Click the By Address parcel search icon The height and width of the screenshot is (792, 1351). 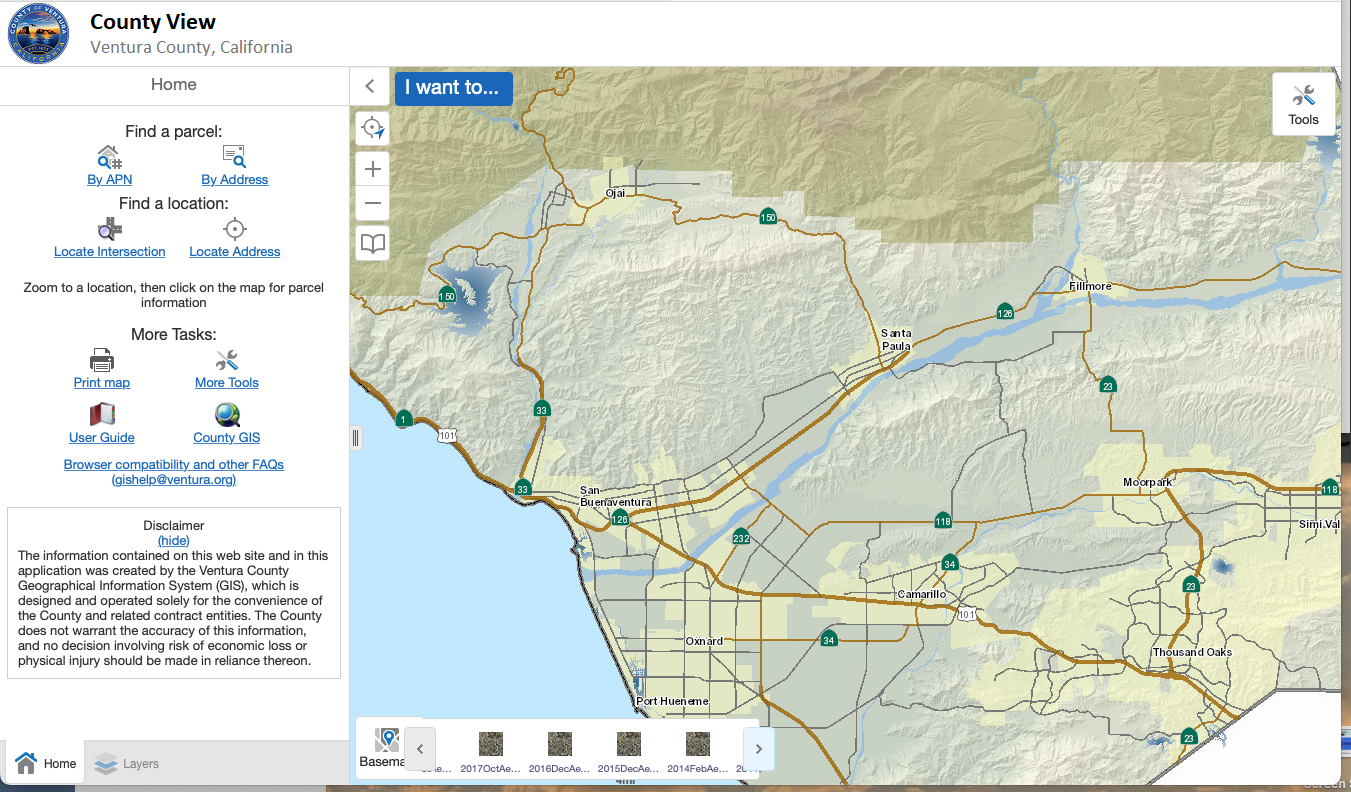coord(234,157)
